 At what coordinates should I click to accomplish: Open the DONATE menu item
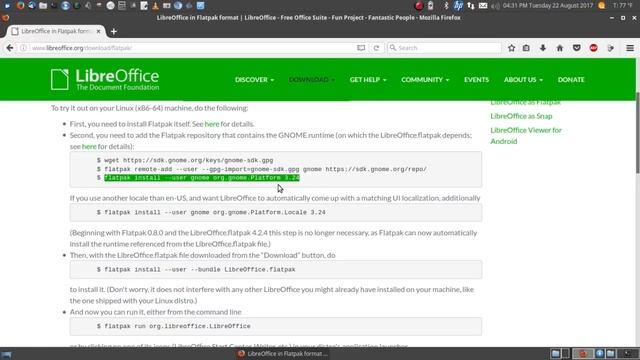(571, 80)
